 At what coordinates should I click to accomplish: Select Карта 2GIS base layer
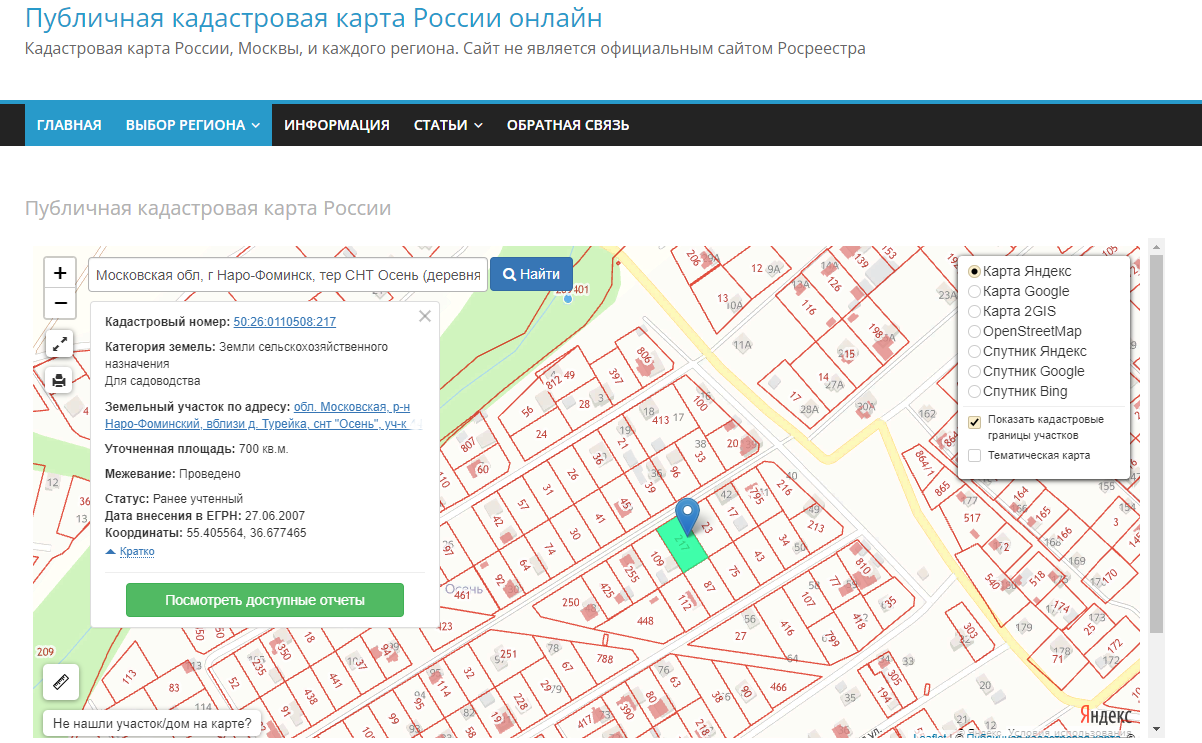click(974, 311)
